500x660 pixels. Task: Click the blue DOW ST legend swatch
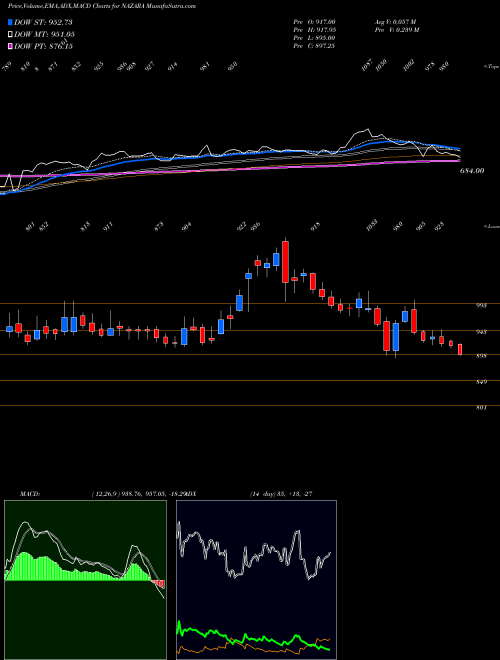click(10, 22)
